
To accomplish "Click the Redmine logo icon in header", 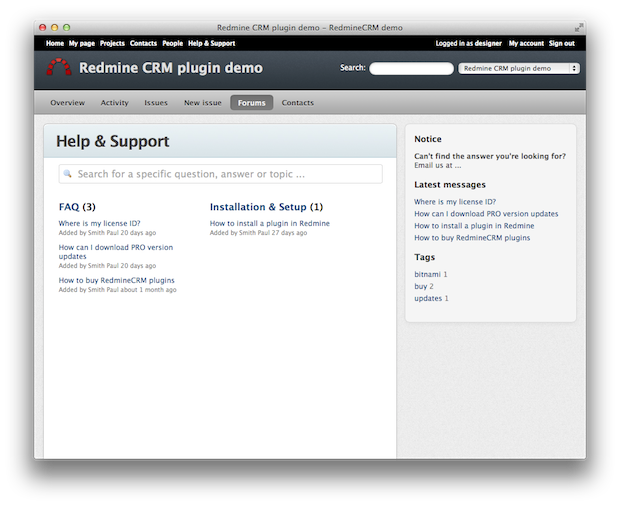I will tap(59, 69).
